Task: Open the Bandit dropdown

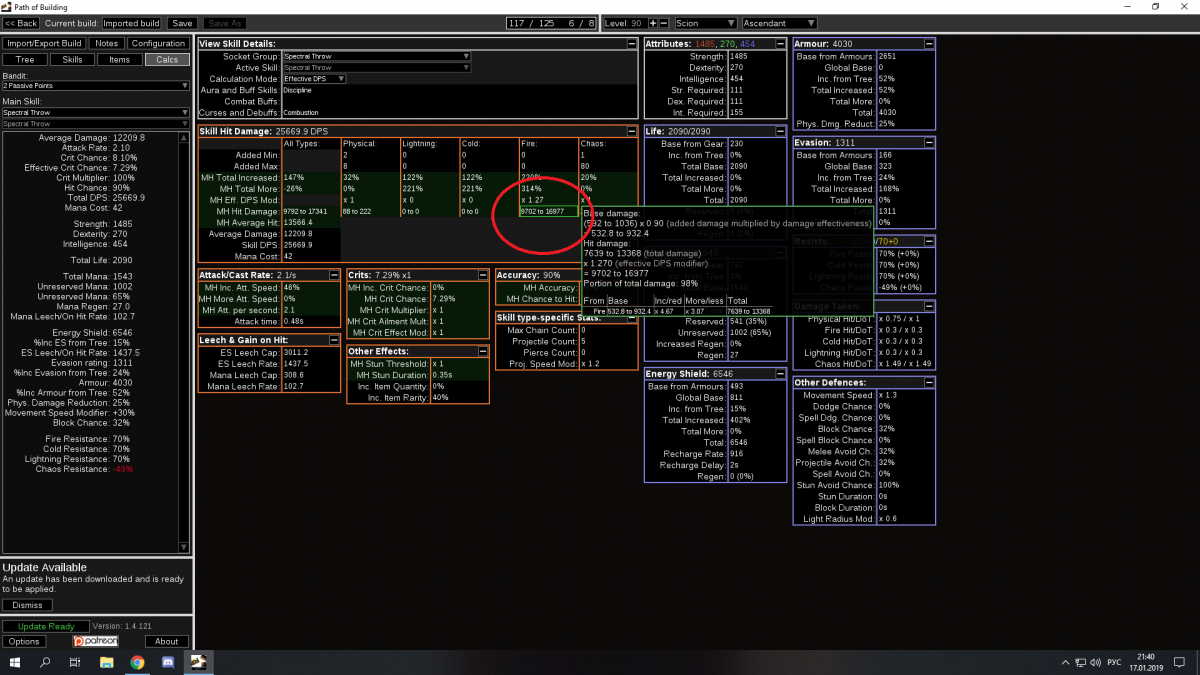Action: (95, 86)
